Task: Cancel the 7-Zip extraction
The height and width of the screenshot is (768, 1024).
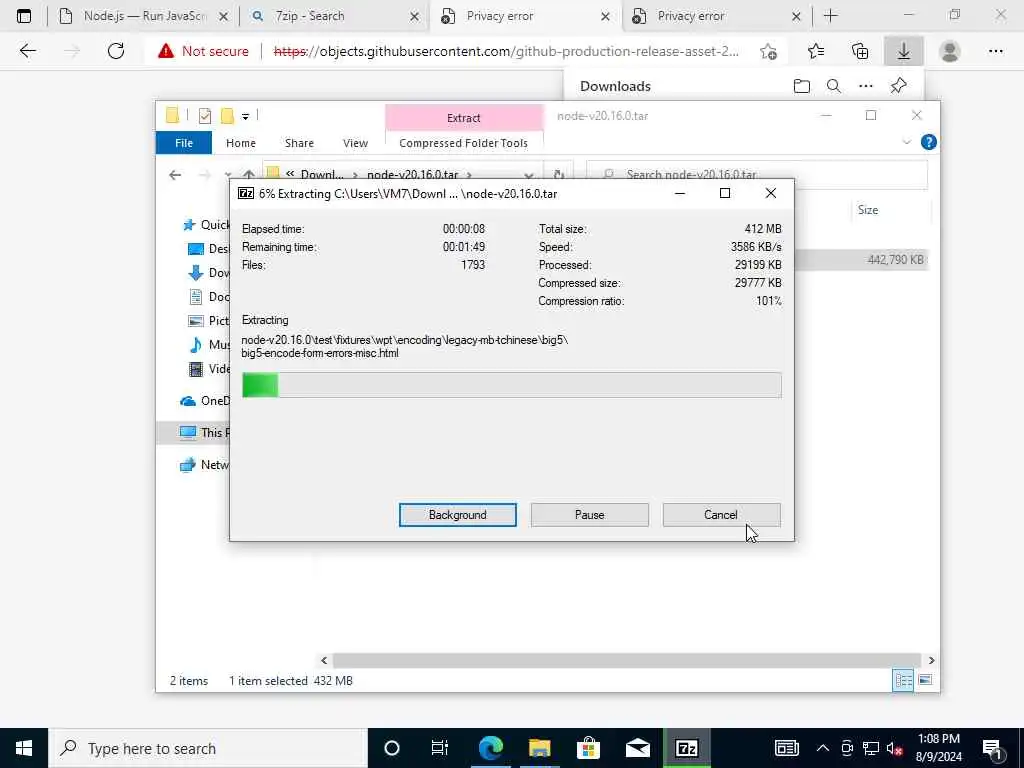Action: point(721,515)
